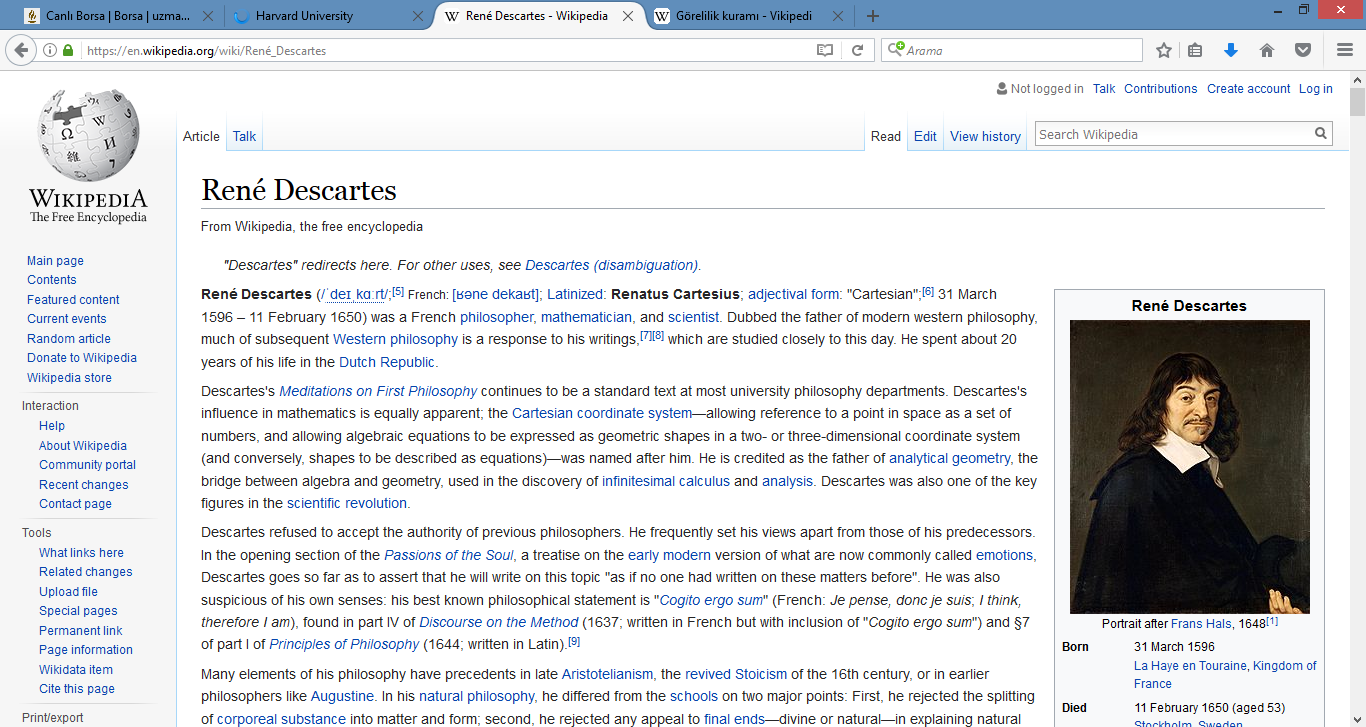Open Community portal link
This screenshot has width=1366, height=727.
(x=87, y=465)
